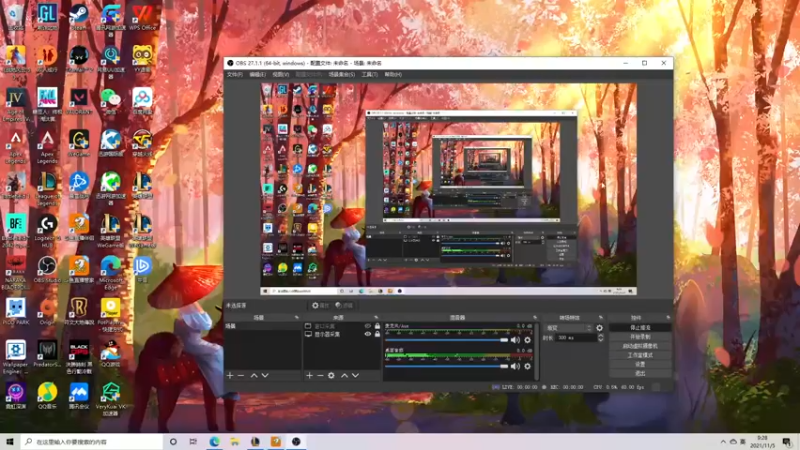
Task: Open transition properties gear next to 渐变
Action: pyautogui.click(x=599, y=328)
